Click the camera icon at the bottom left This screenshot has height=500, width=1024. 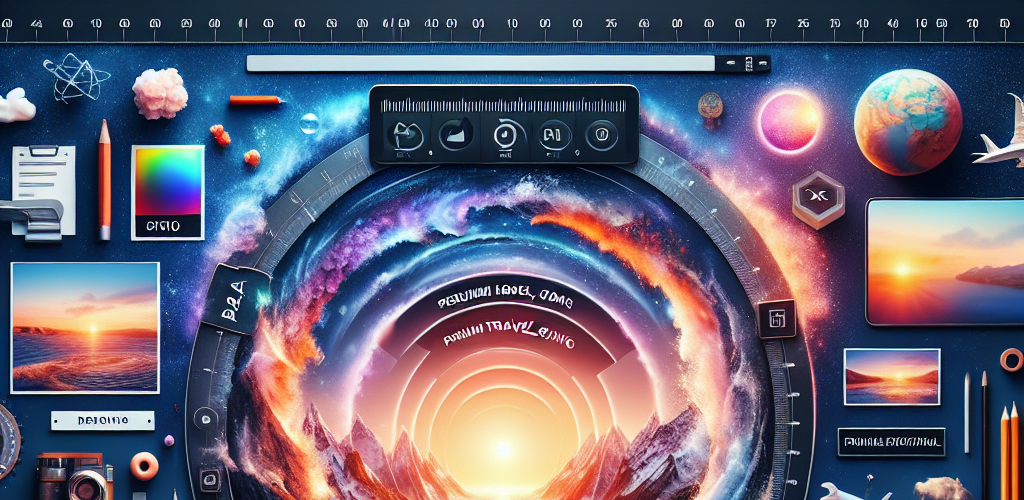(74, 478)
